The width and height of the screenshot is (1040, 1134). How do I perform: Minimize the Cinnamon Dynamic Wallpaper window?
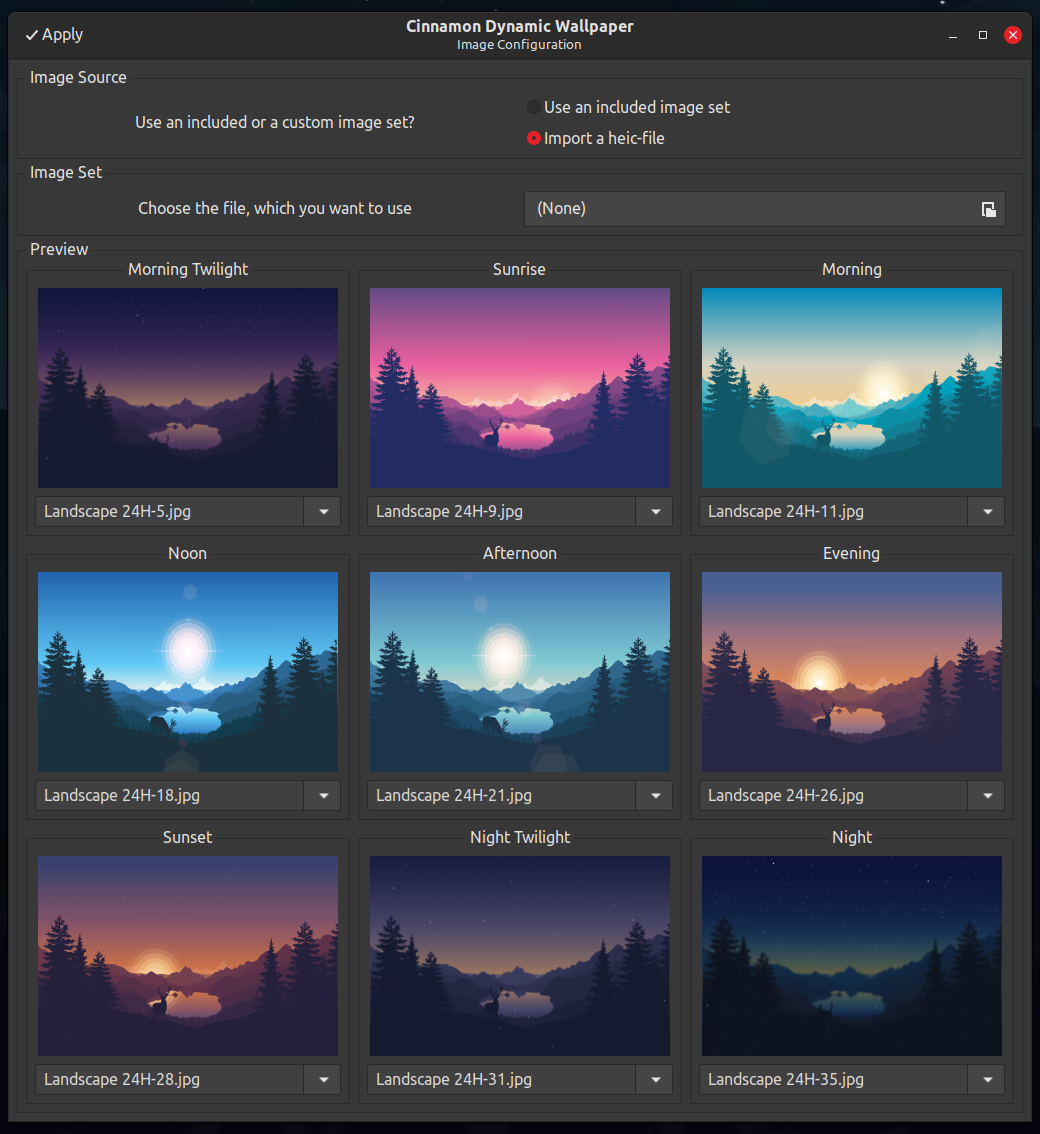tap(953, 35)
